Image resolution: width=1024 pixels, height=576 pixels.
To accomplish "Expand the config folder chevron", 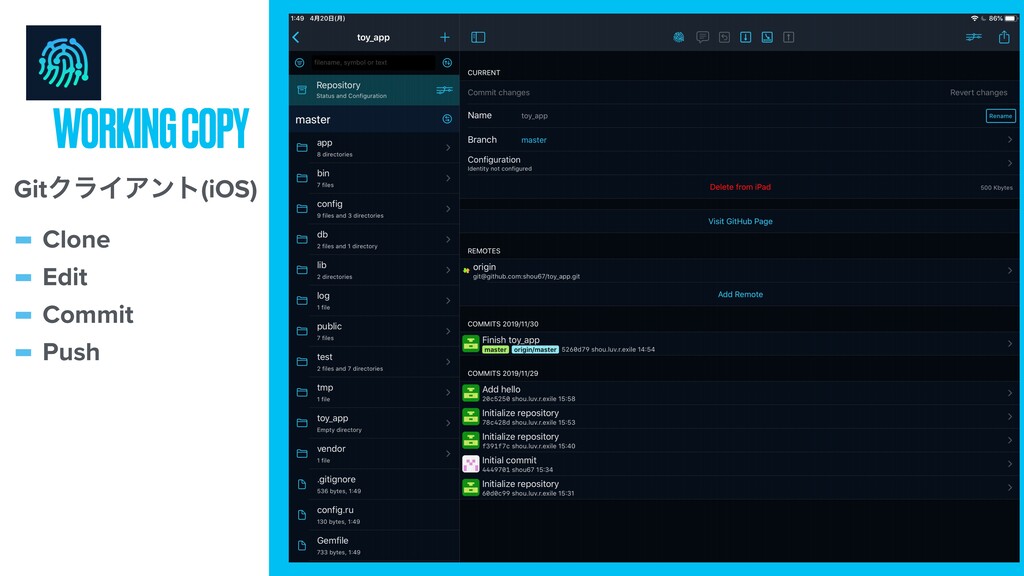I will tap(448, 209).
